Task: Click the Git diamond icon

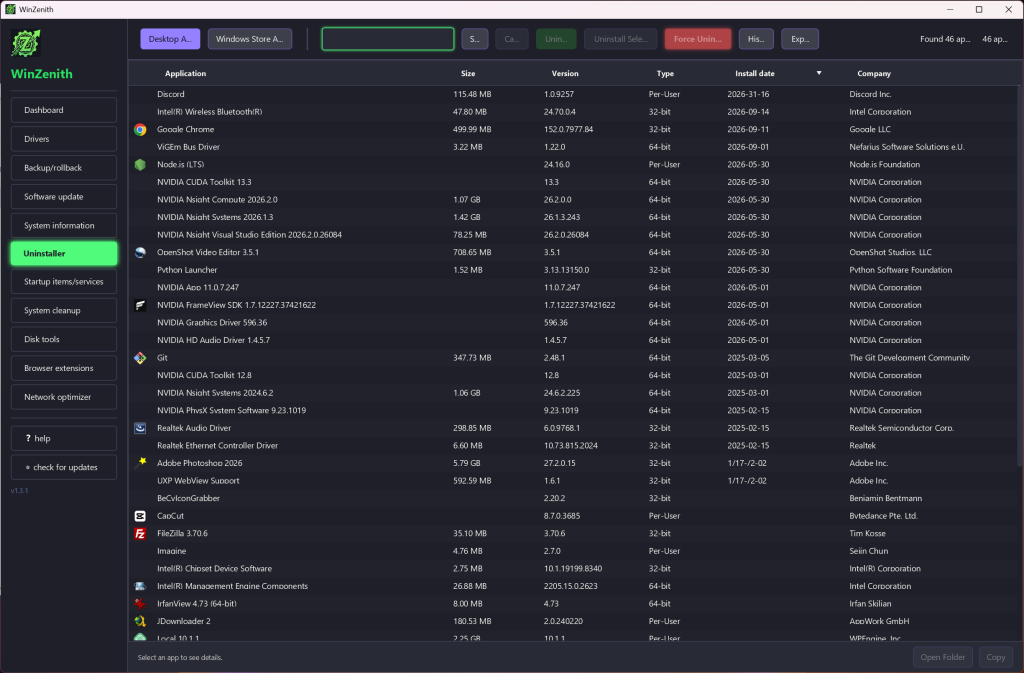Action: (x=140, y=358)
